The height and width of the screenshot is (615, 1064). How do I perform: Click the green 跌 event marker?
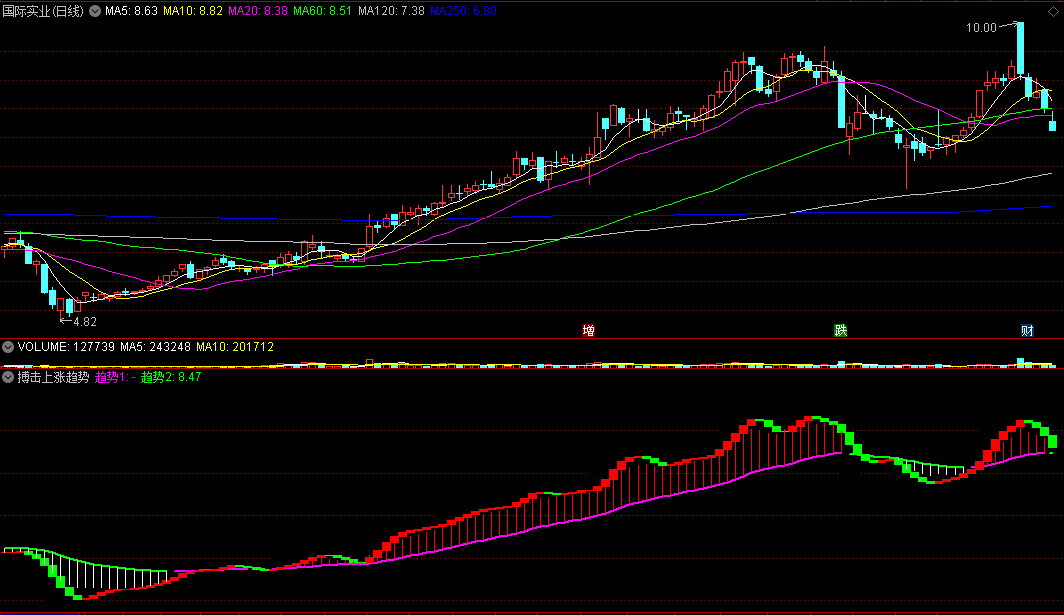[x=841, y=331]
